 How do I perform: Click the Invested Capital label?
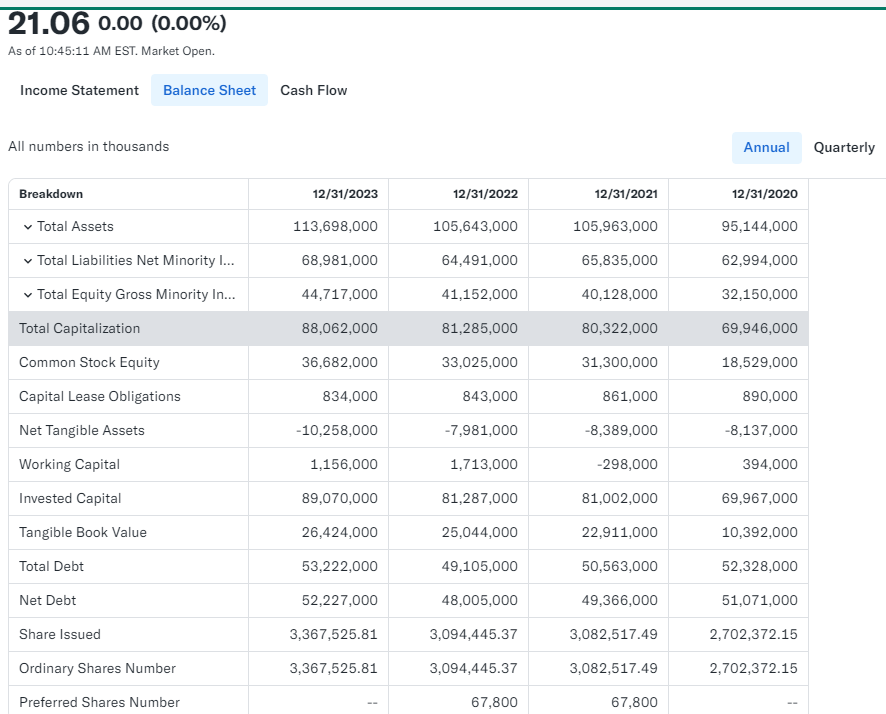coord(70,498)
